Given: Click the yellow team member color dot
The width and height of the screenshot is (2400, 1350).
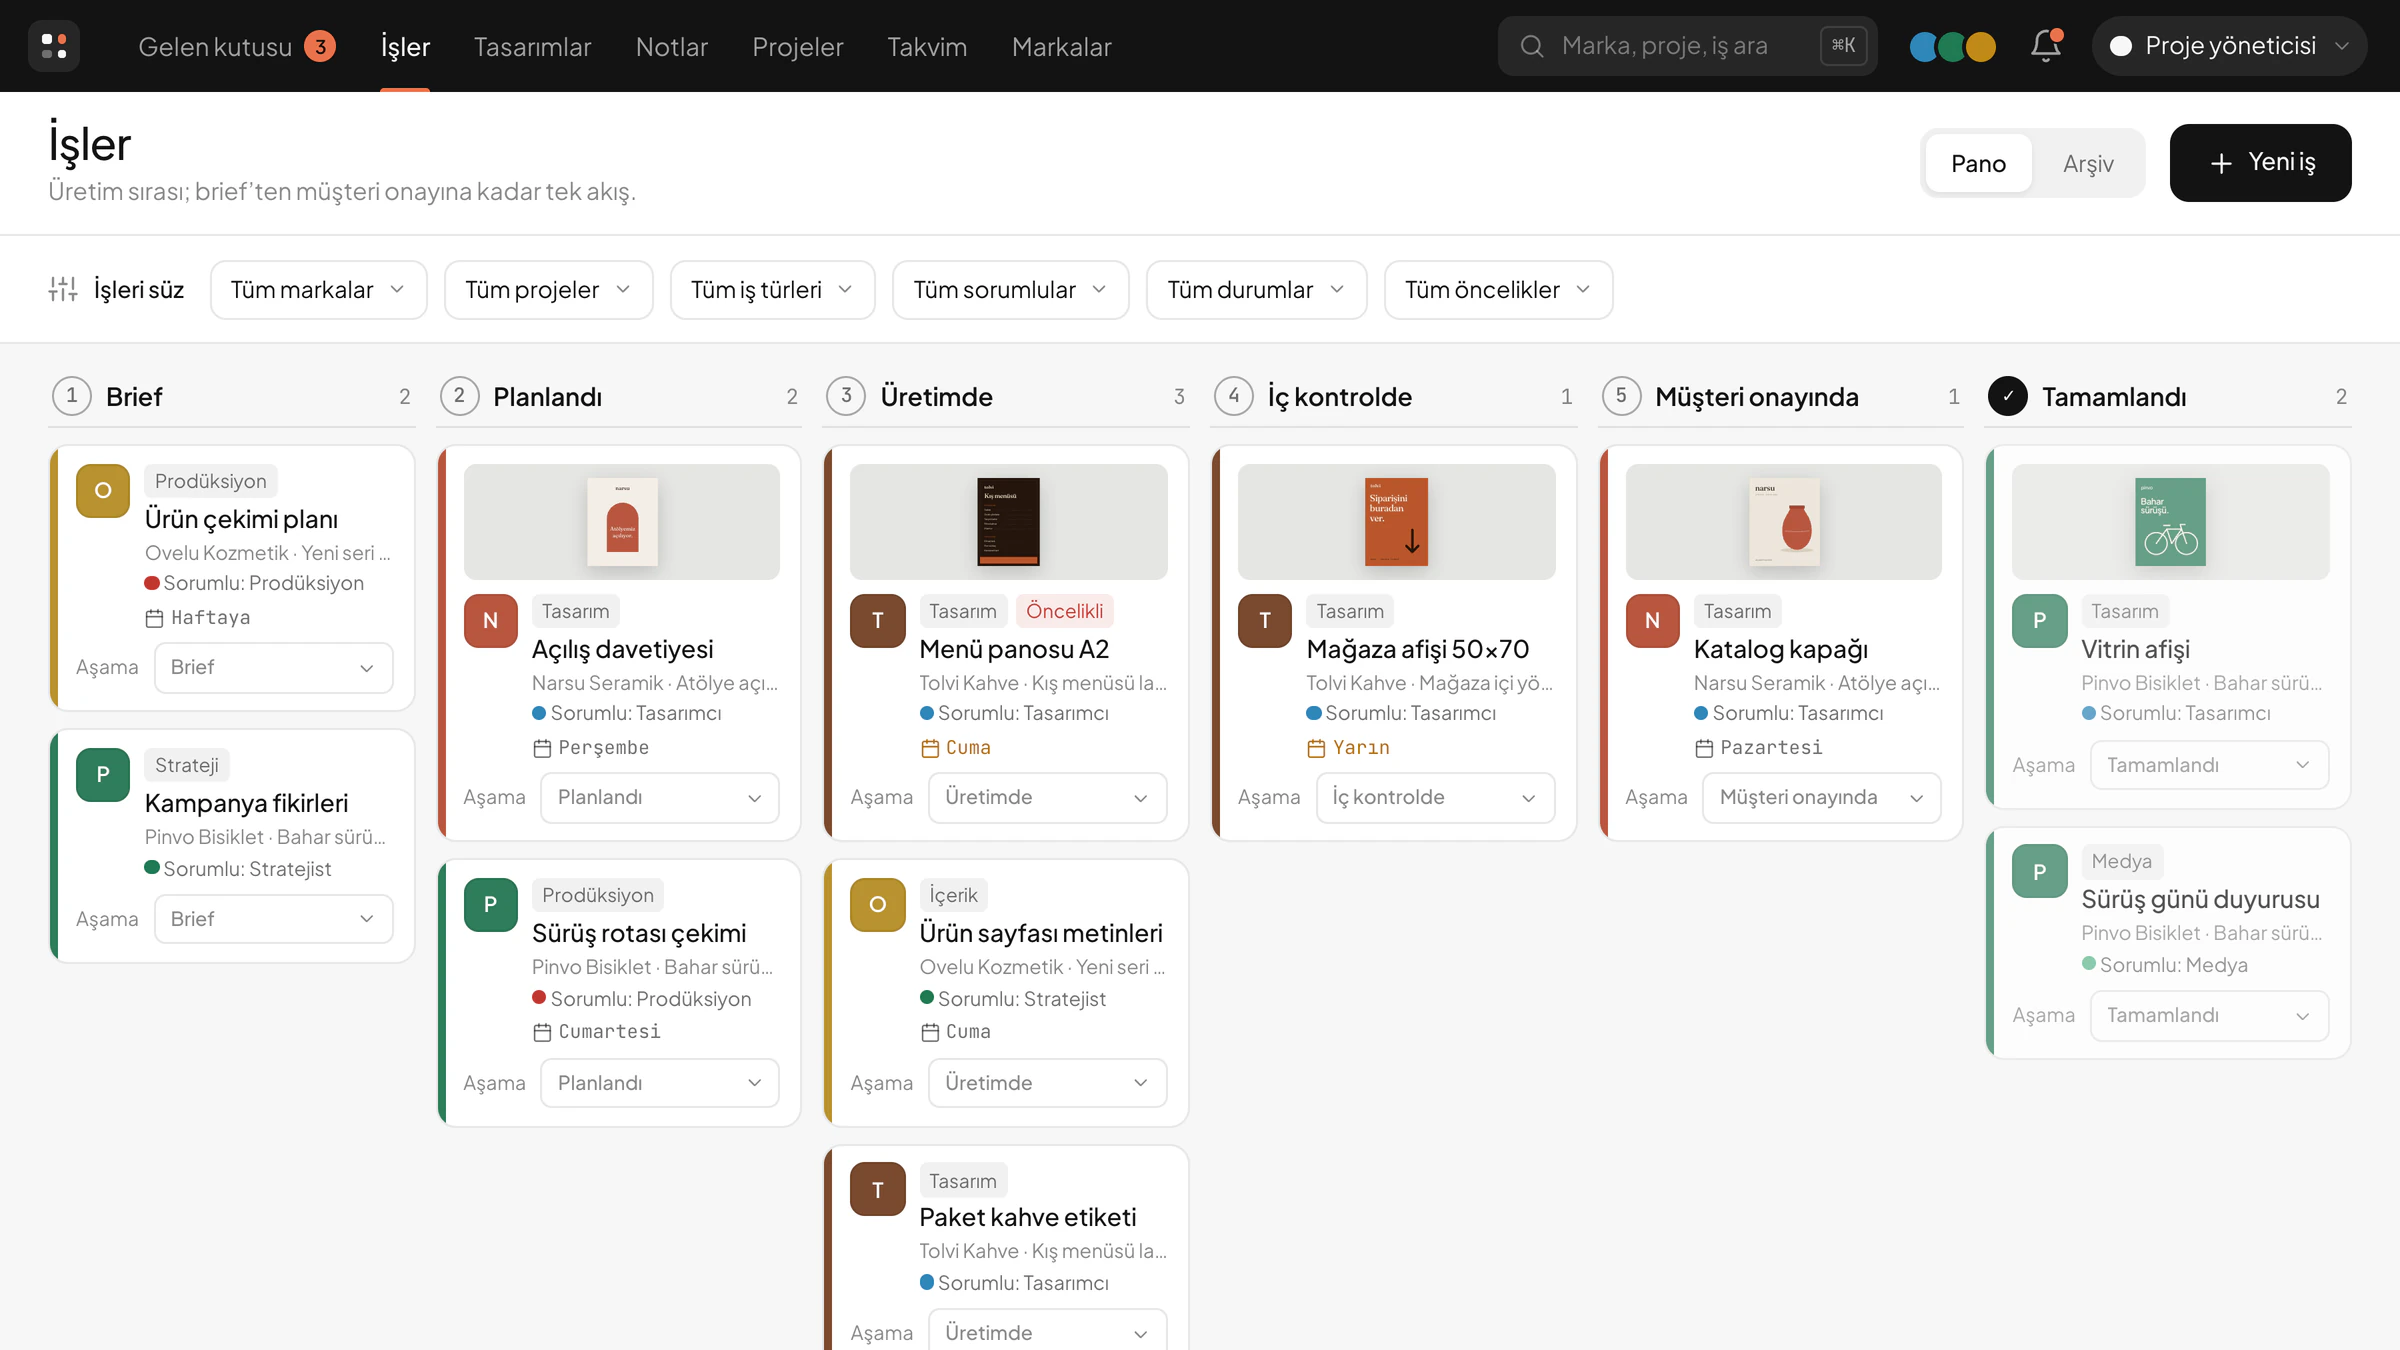Looking at the screenshot, I should [1981, 46].
